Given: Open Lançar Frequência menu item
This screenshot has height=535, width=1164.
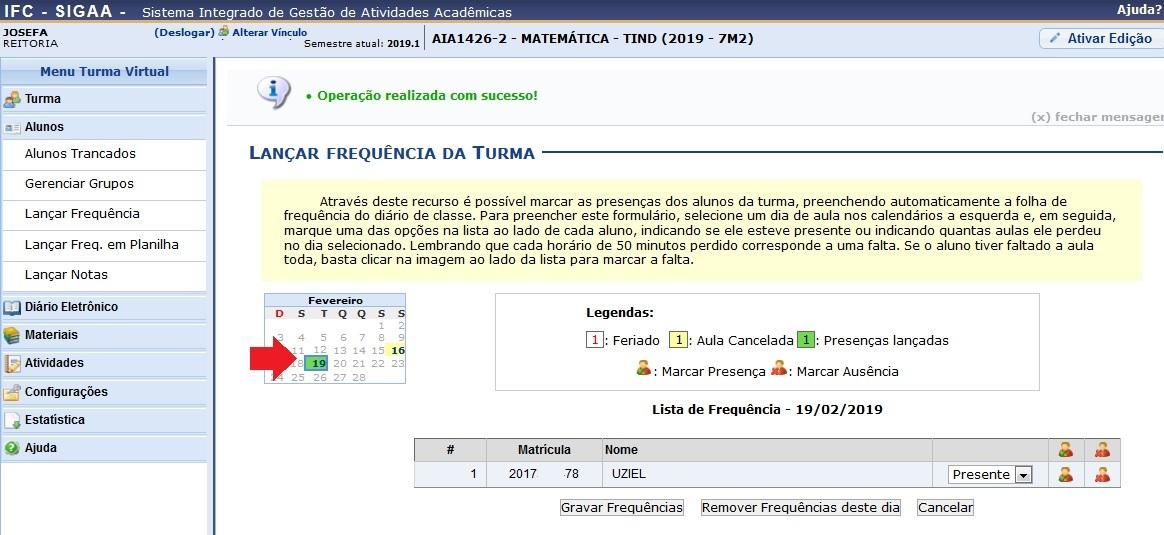Looking at the screenshot, I should pyautogui.click(x=82, y=214).
